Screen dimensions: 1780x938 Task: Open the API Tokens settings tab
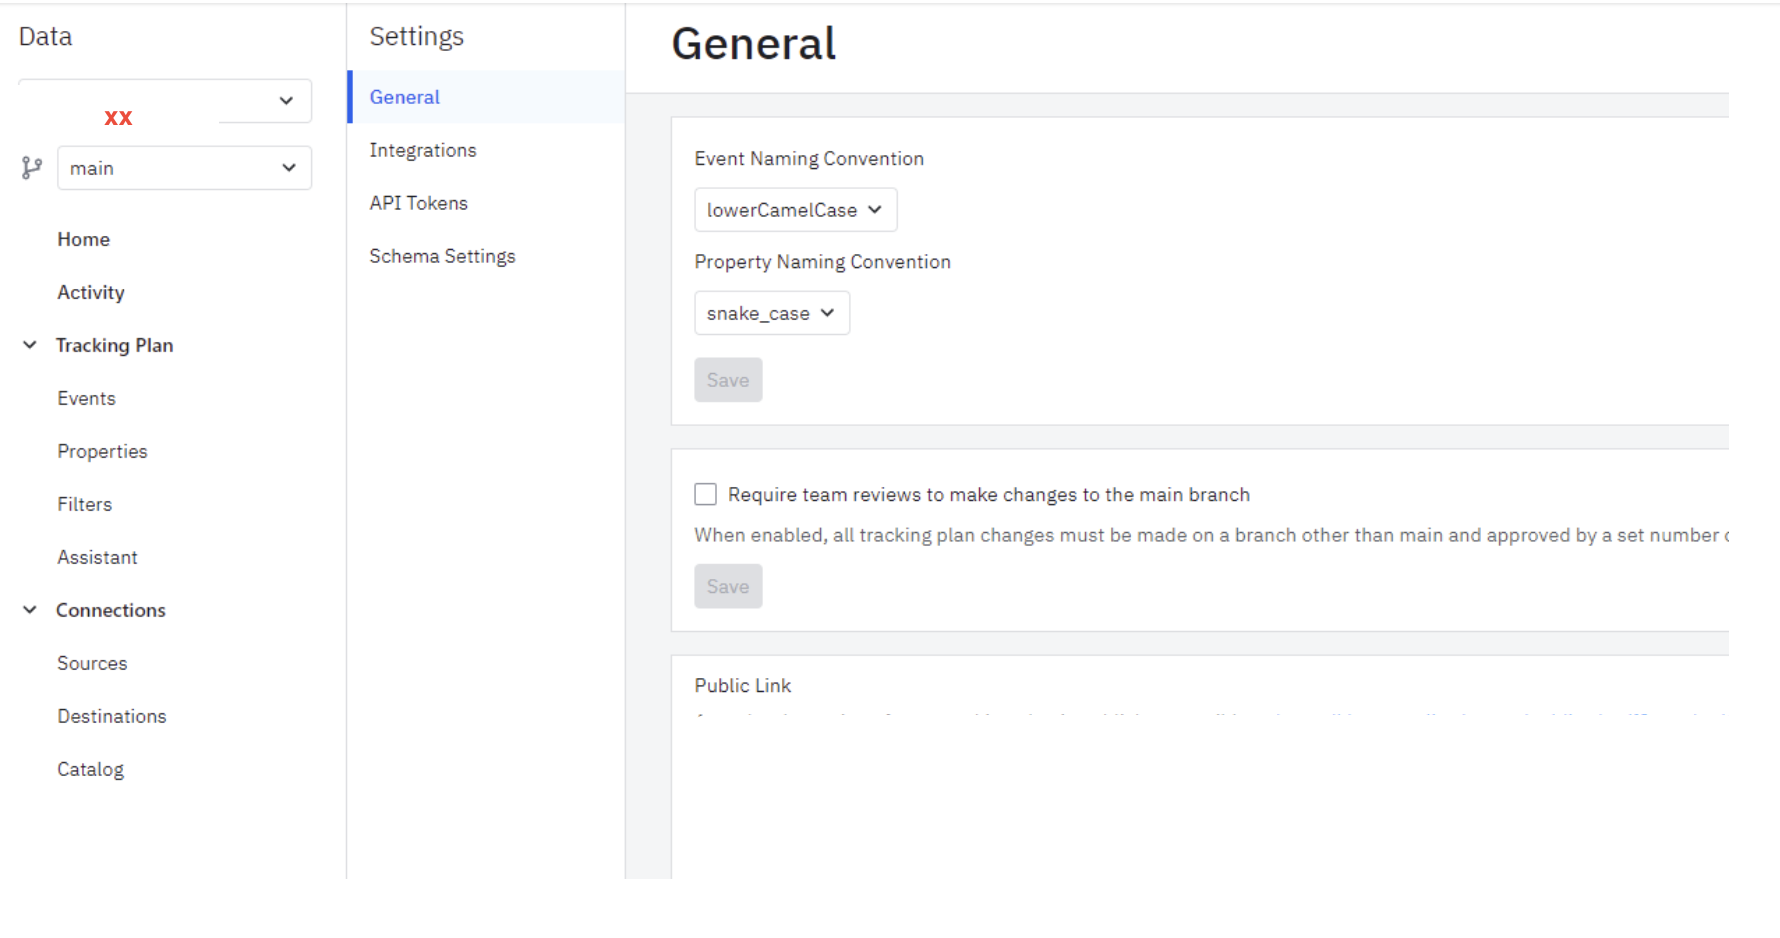point(419,203)
